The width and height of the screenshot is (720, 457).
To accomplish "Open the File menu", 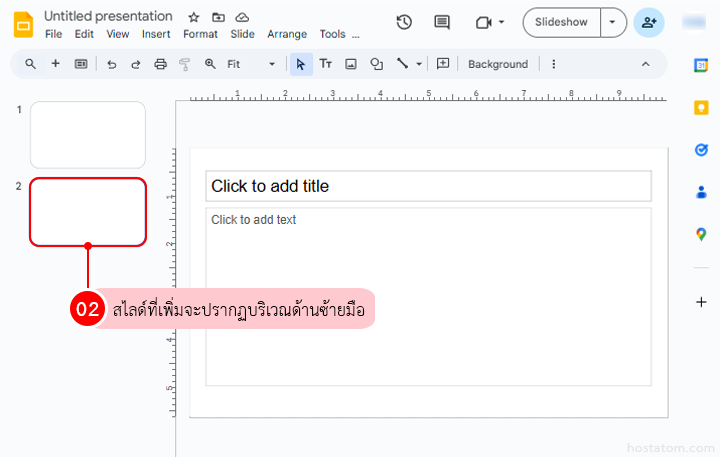I will tap(53, 34).
